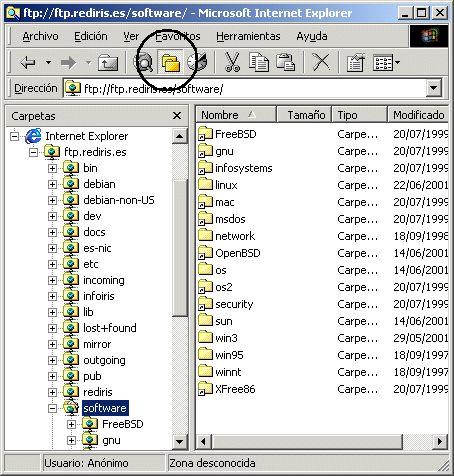The image size is (454, 476).
Task: Open the Ayuda menu
Action: 312,36
